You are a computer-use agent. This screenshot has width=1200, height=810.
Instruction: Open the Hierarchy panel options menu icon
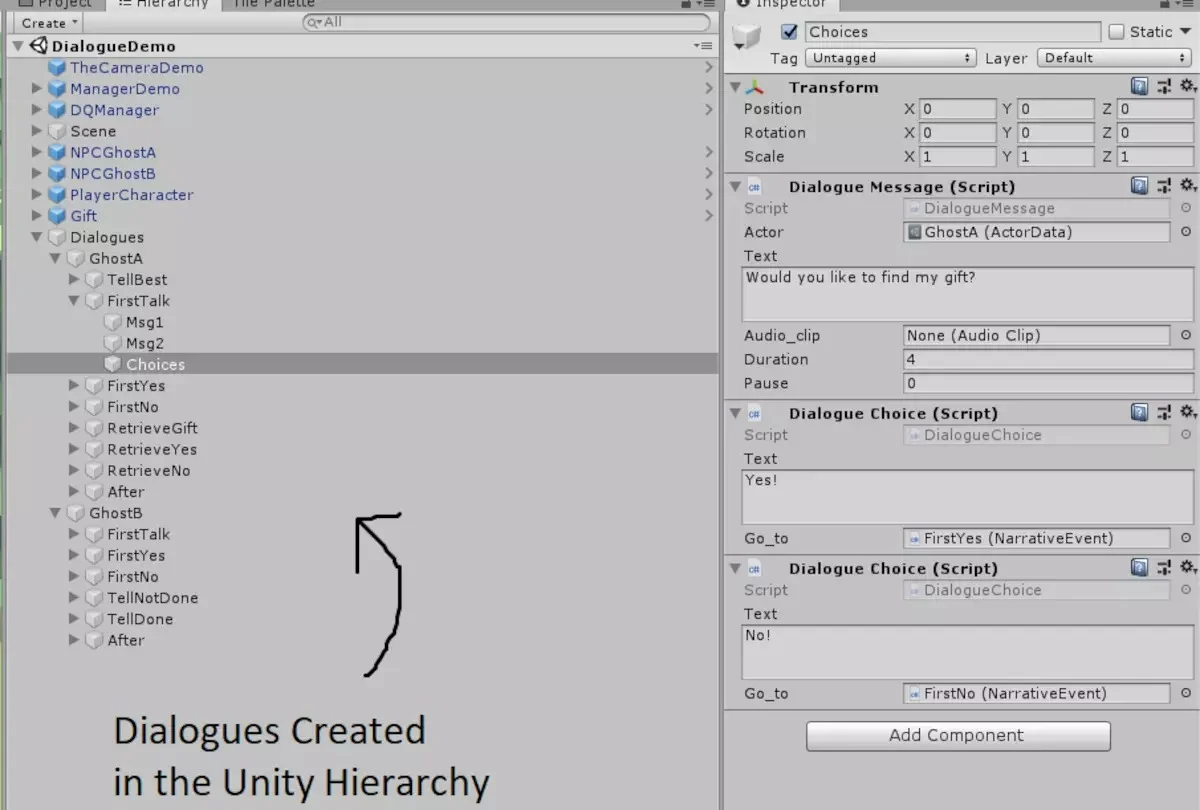704,4
